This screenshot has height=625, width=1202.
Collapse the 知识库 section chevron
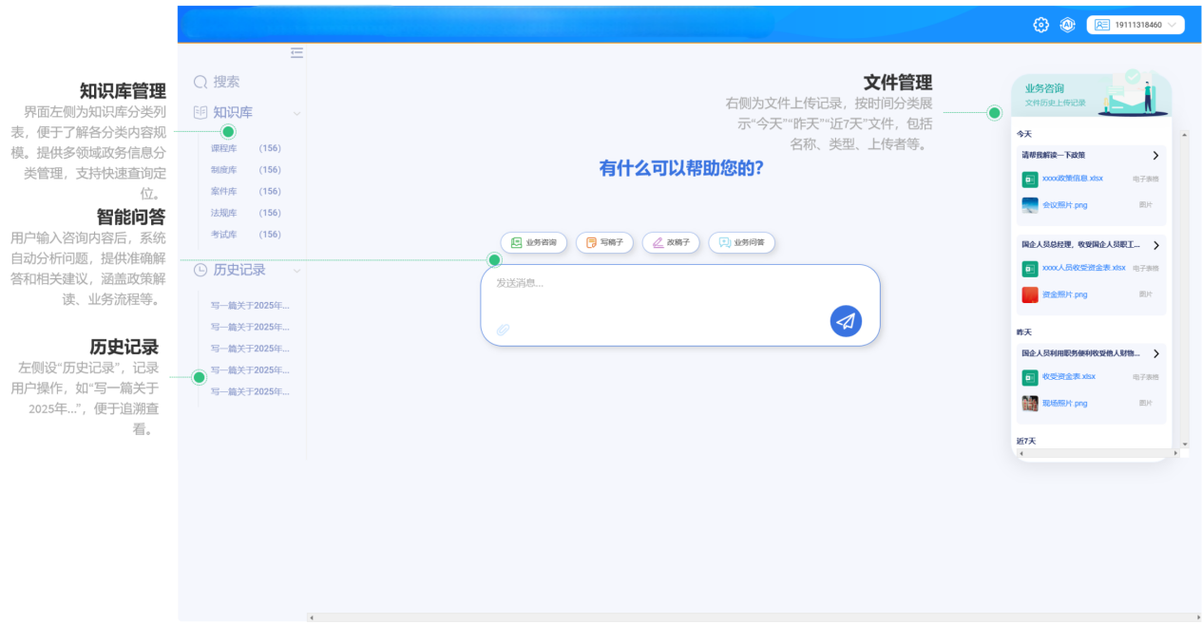click(297, 114)
